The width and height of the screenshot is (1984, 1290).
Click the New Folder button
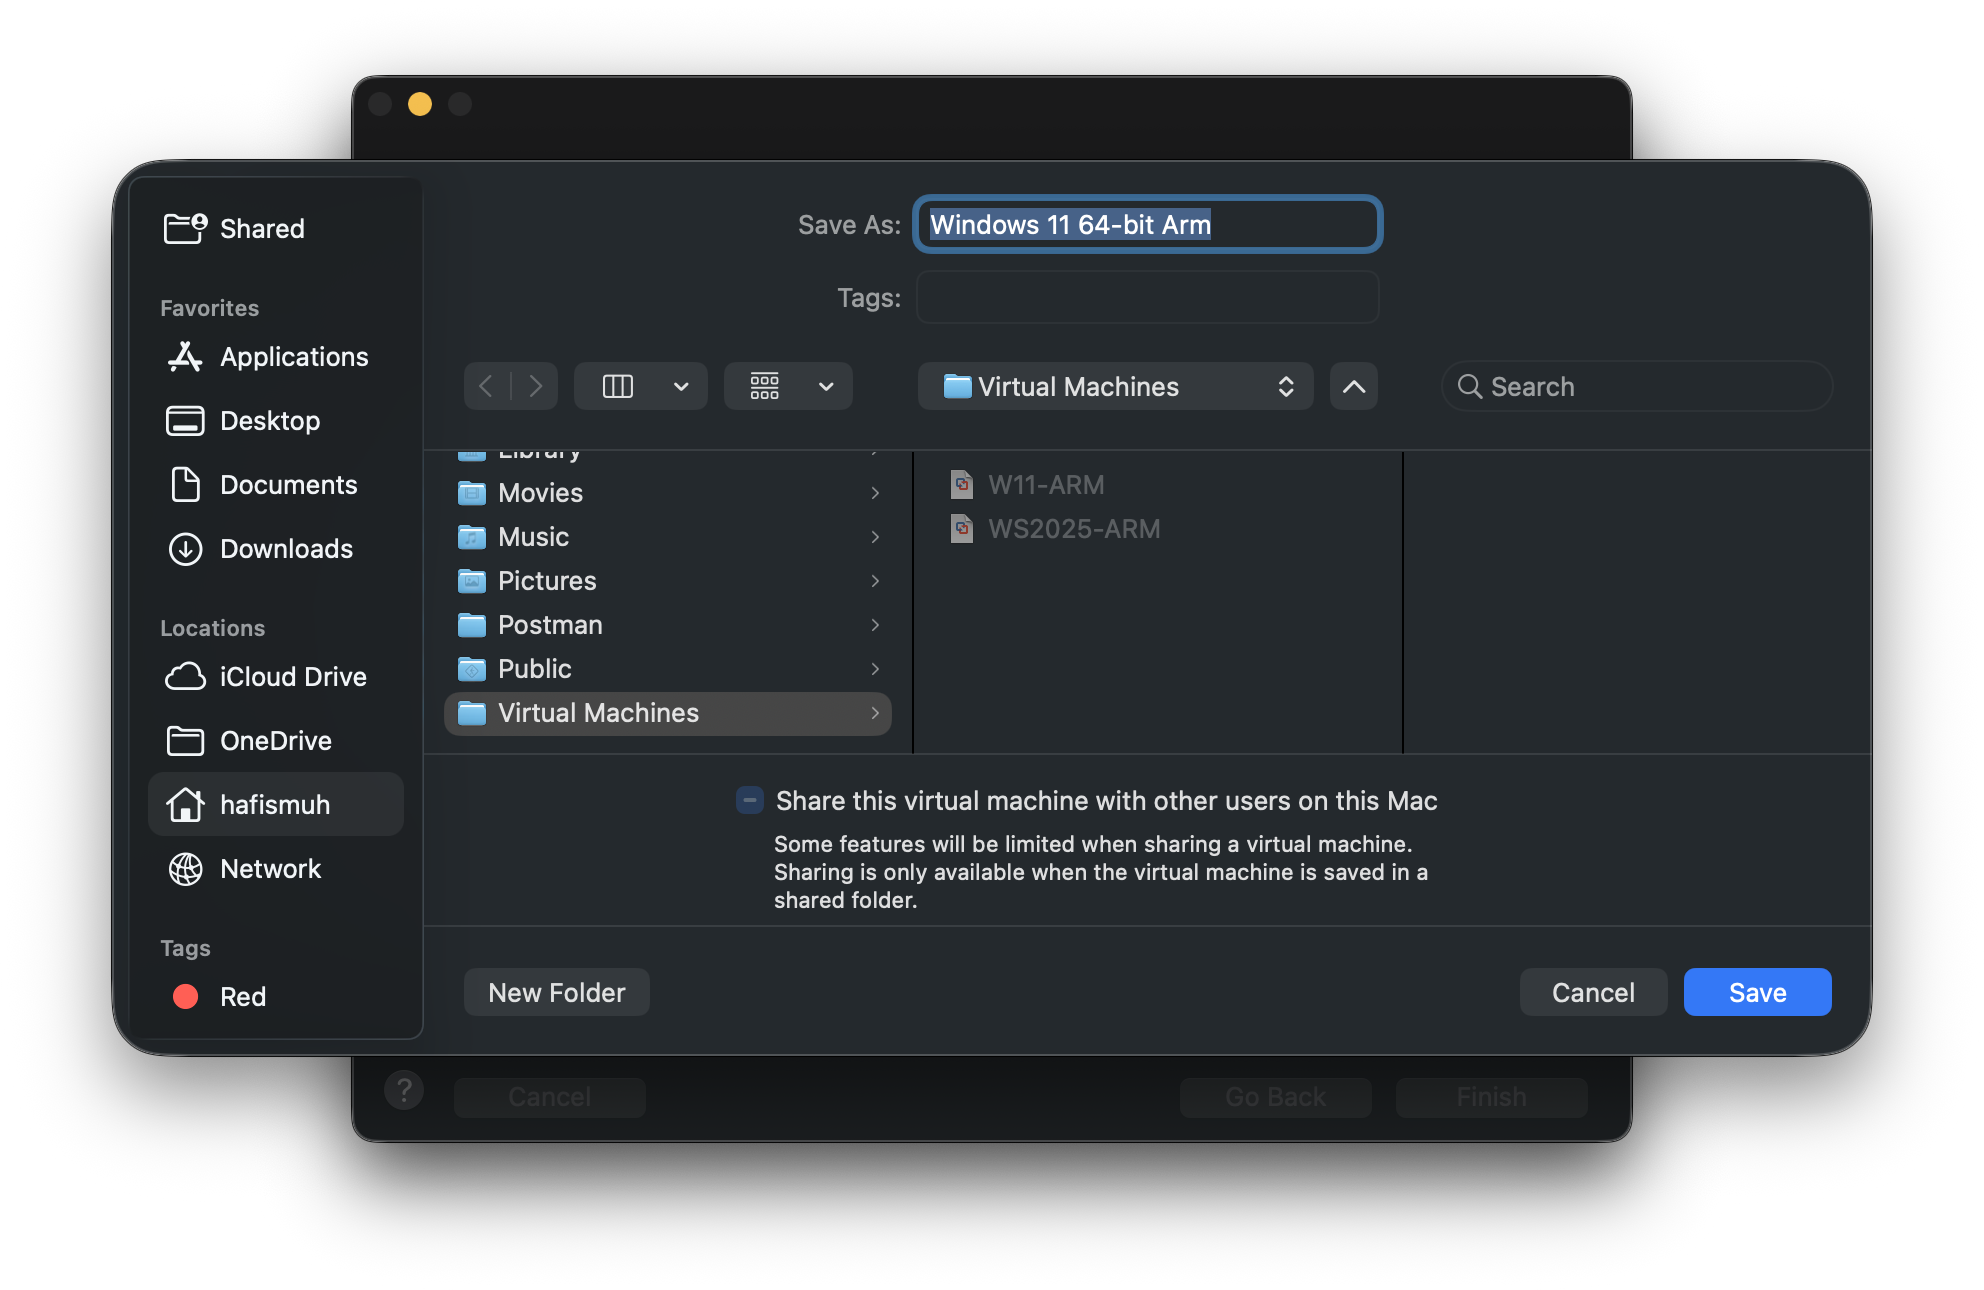pyautogui.click(x=556, y=992)
